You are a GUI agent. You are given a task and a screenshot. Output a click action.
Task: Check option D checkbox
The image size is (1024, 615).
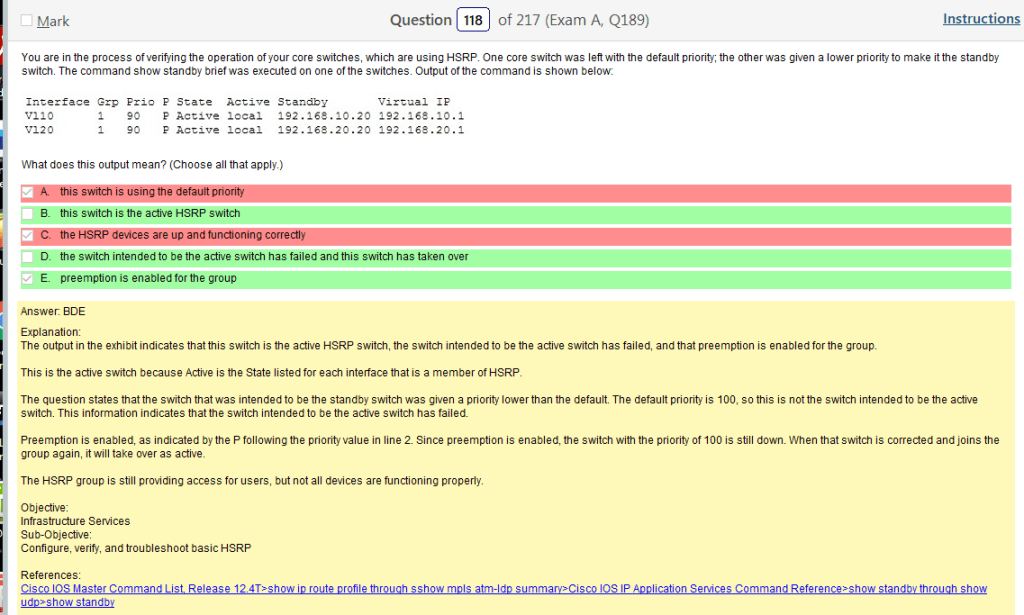click(28, 258)
